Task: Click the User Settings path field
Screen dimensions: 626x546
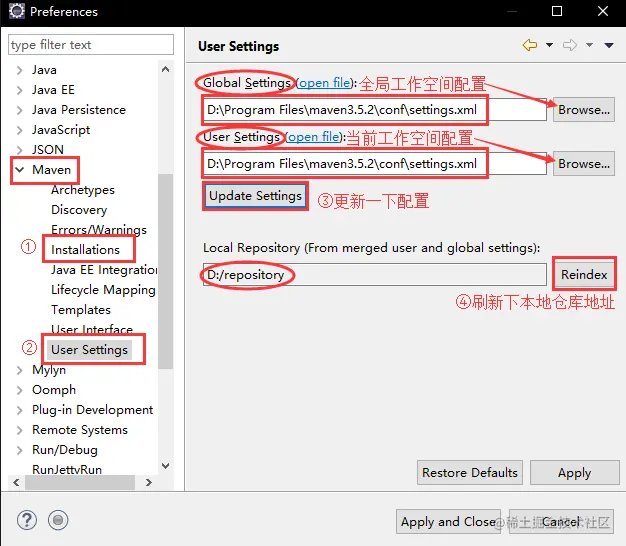Action: tap(374, 164)
